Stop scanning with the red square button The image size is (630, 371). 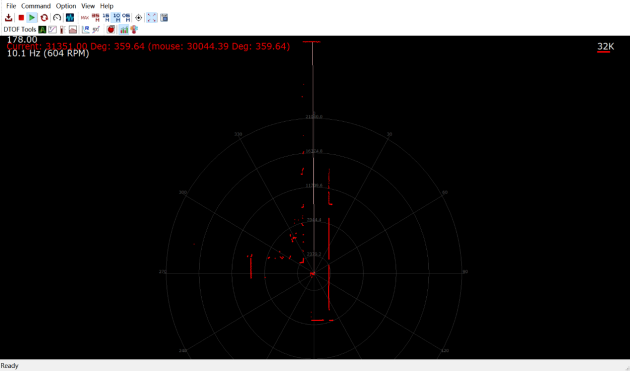click(x=21, y=18)
